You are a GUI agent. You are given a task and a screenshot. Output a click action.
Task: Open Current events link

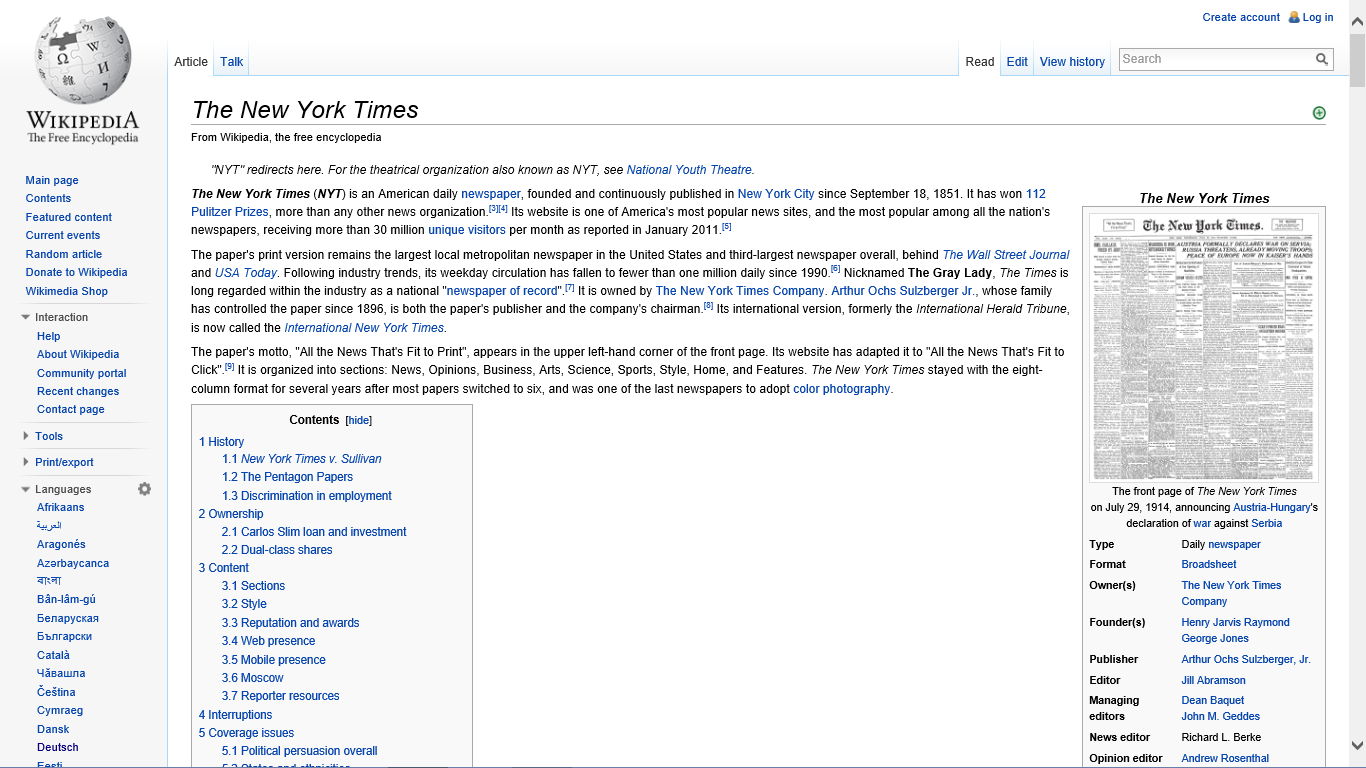63,235
